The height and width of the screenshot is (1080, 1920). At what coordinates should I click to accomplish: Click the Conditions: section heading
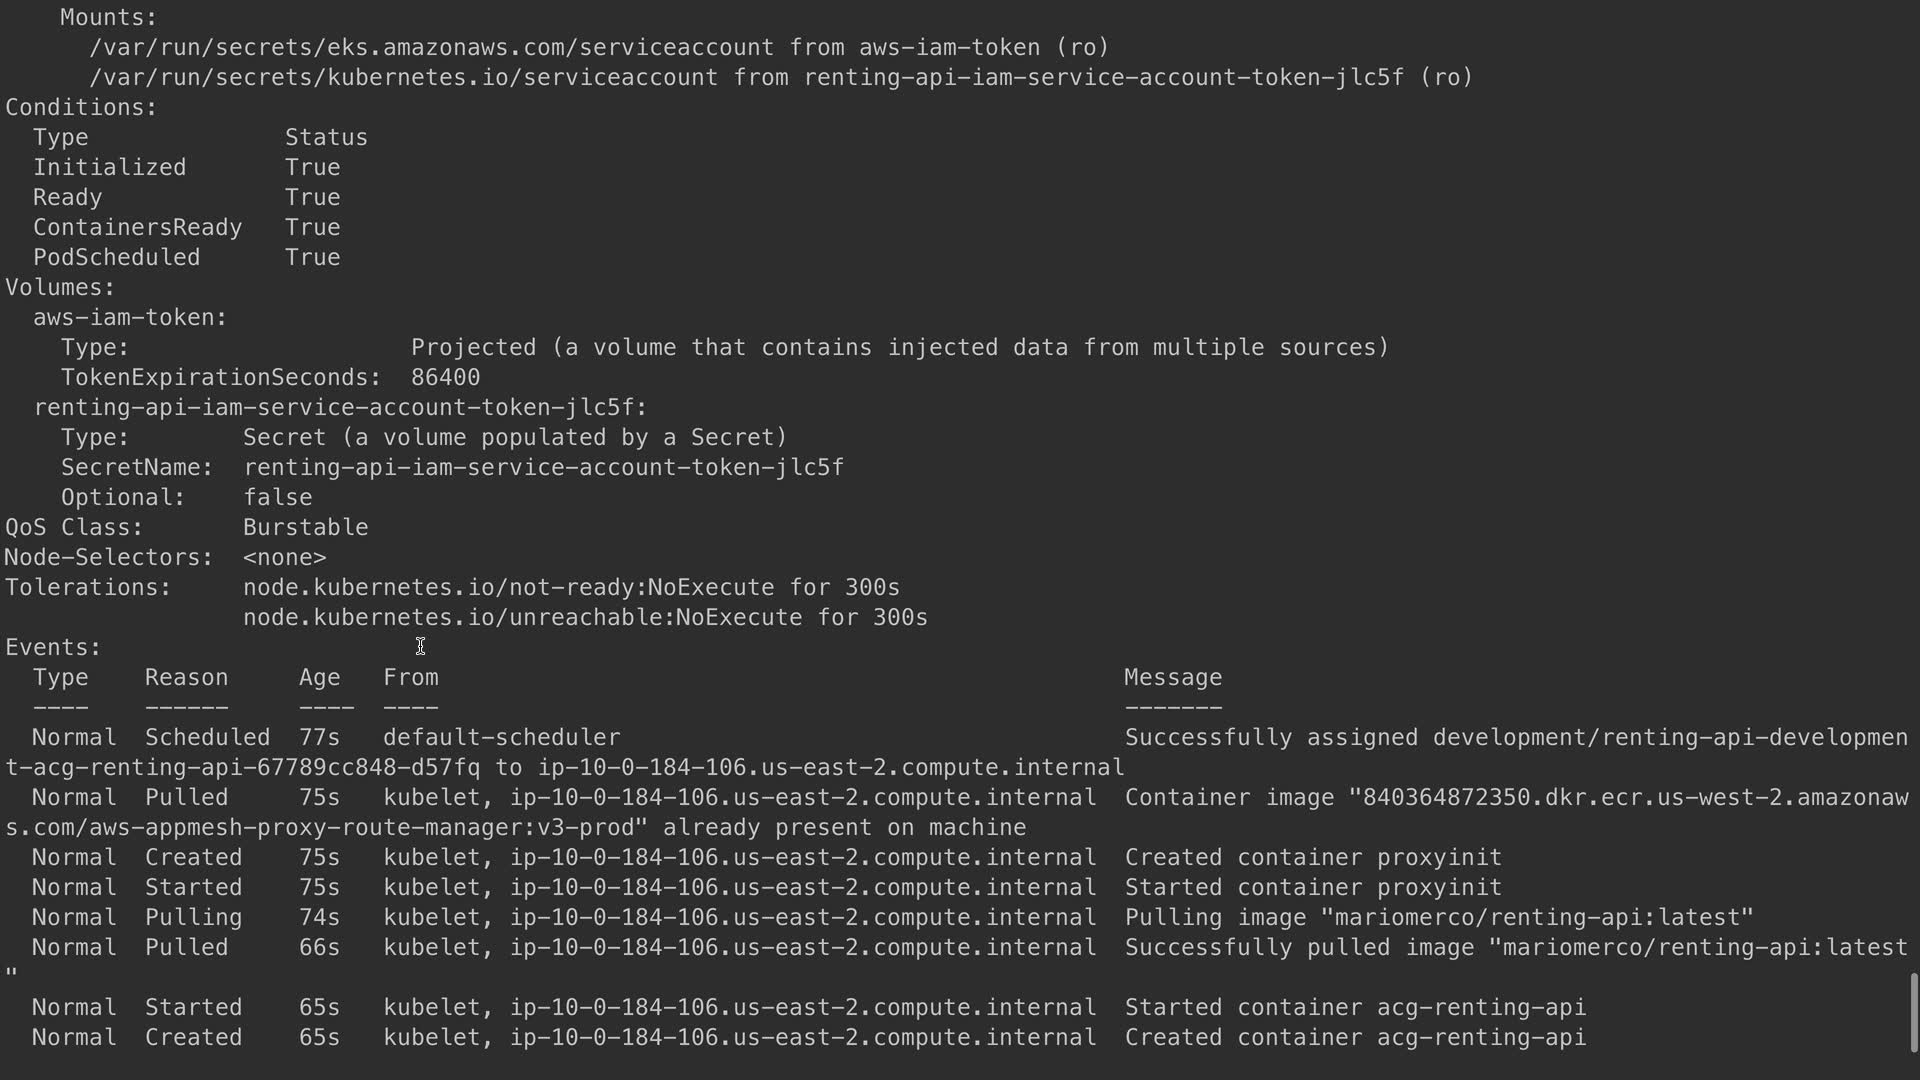tap(81, 108)
